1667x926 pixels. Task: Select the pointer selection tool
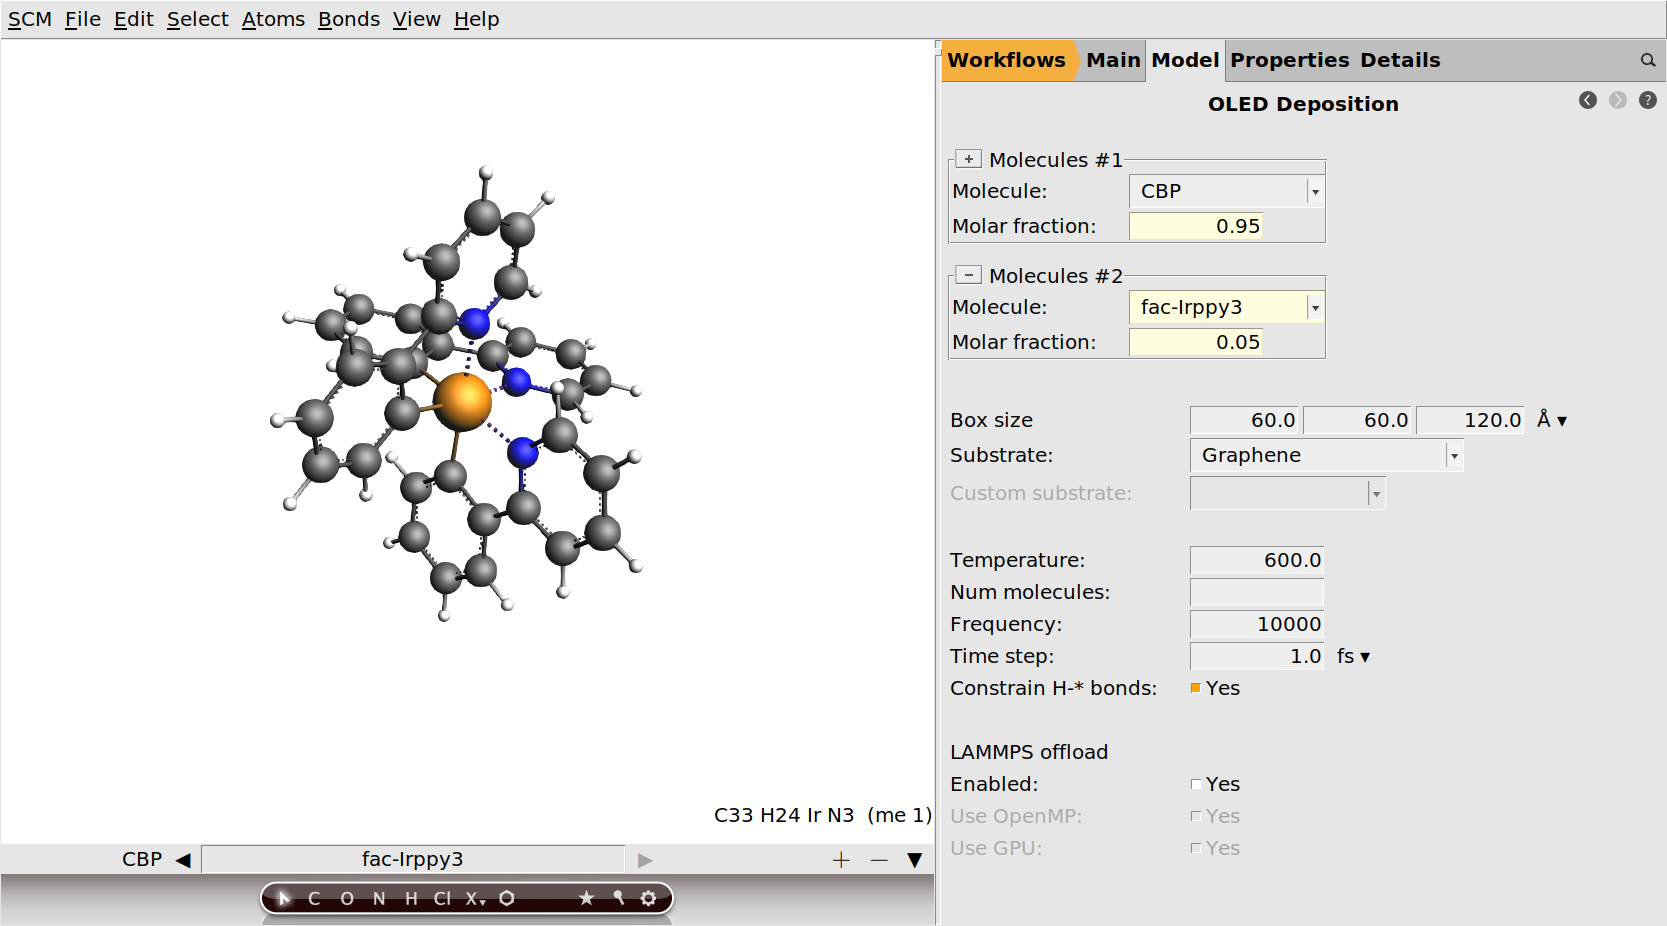(284, 898)
